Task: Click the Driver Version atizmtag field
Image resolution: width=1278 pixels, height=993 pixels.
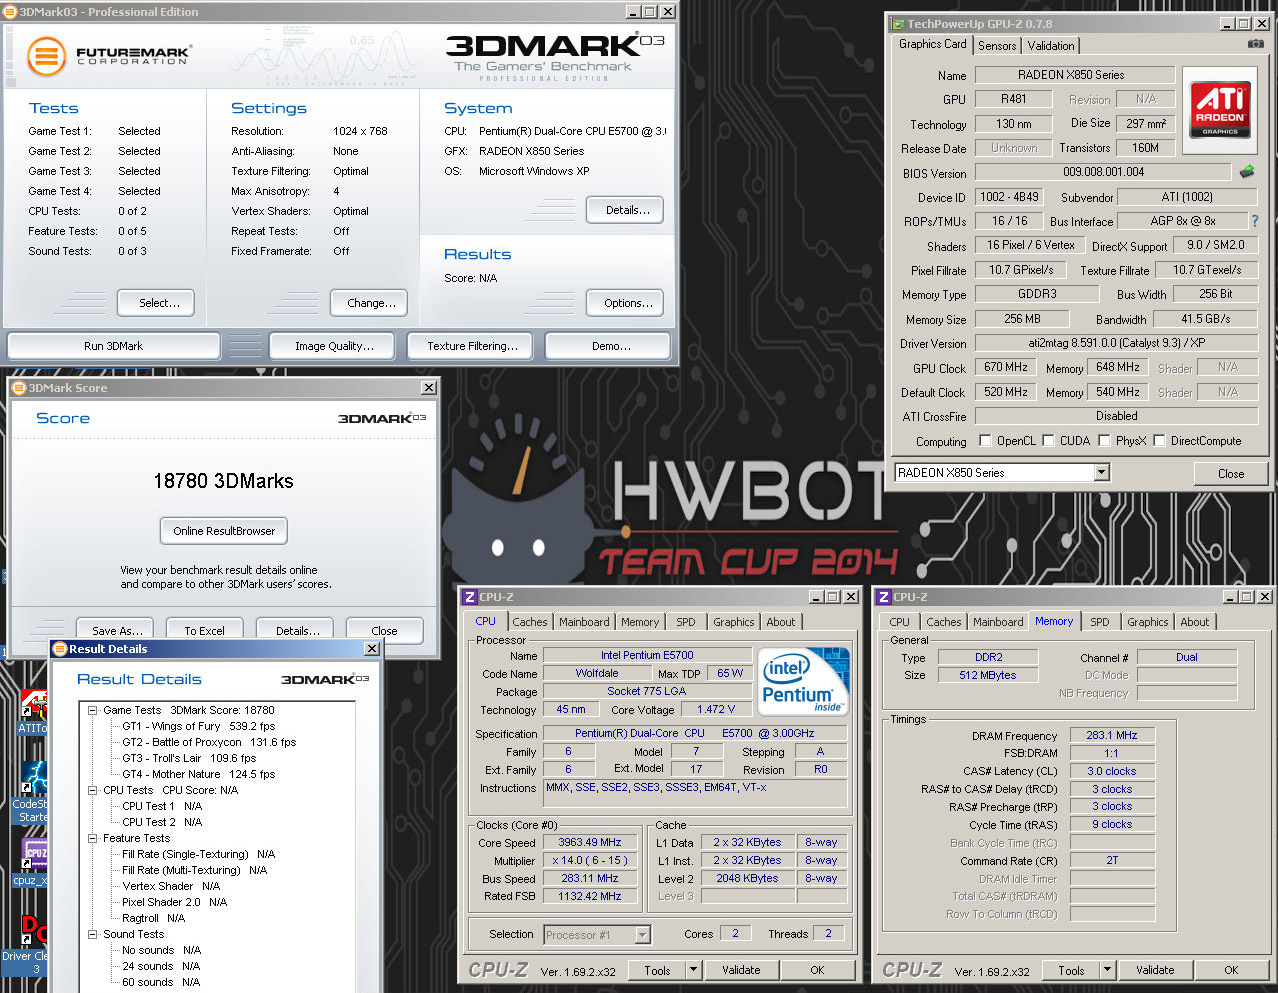Action: coord(1116,343)
